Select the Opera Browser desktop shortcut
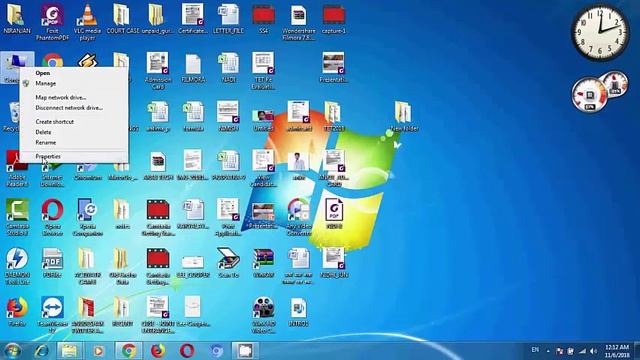 coord(53,217)
